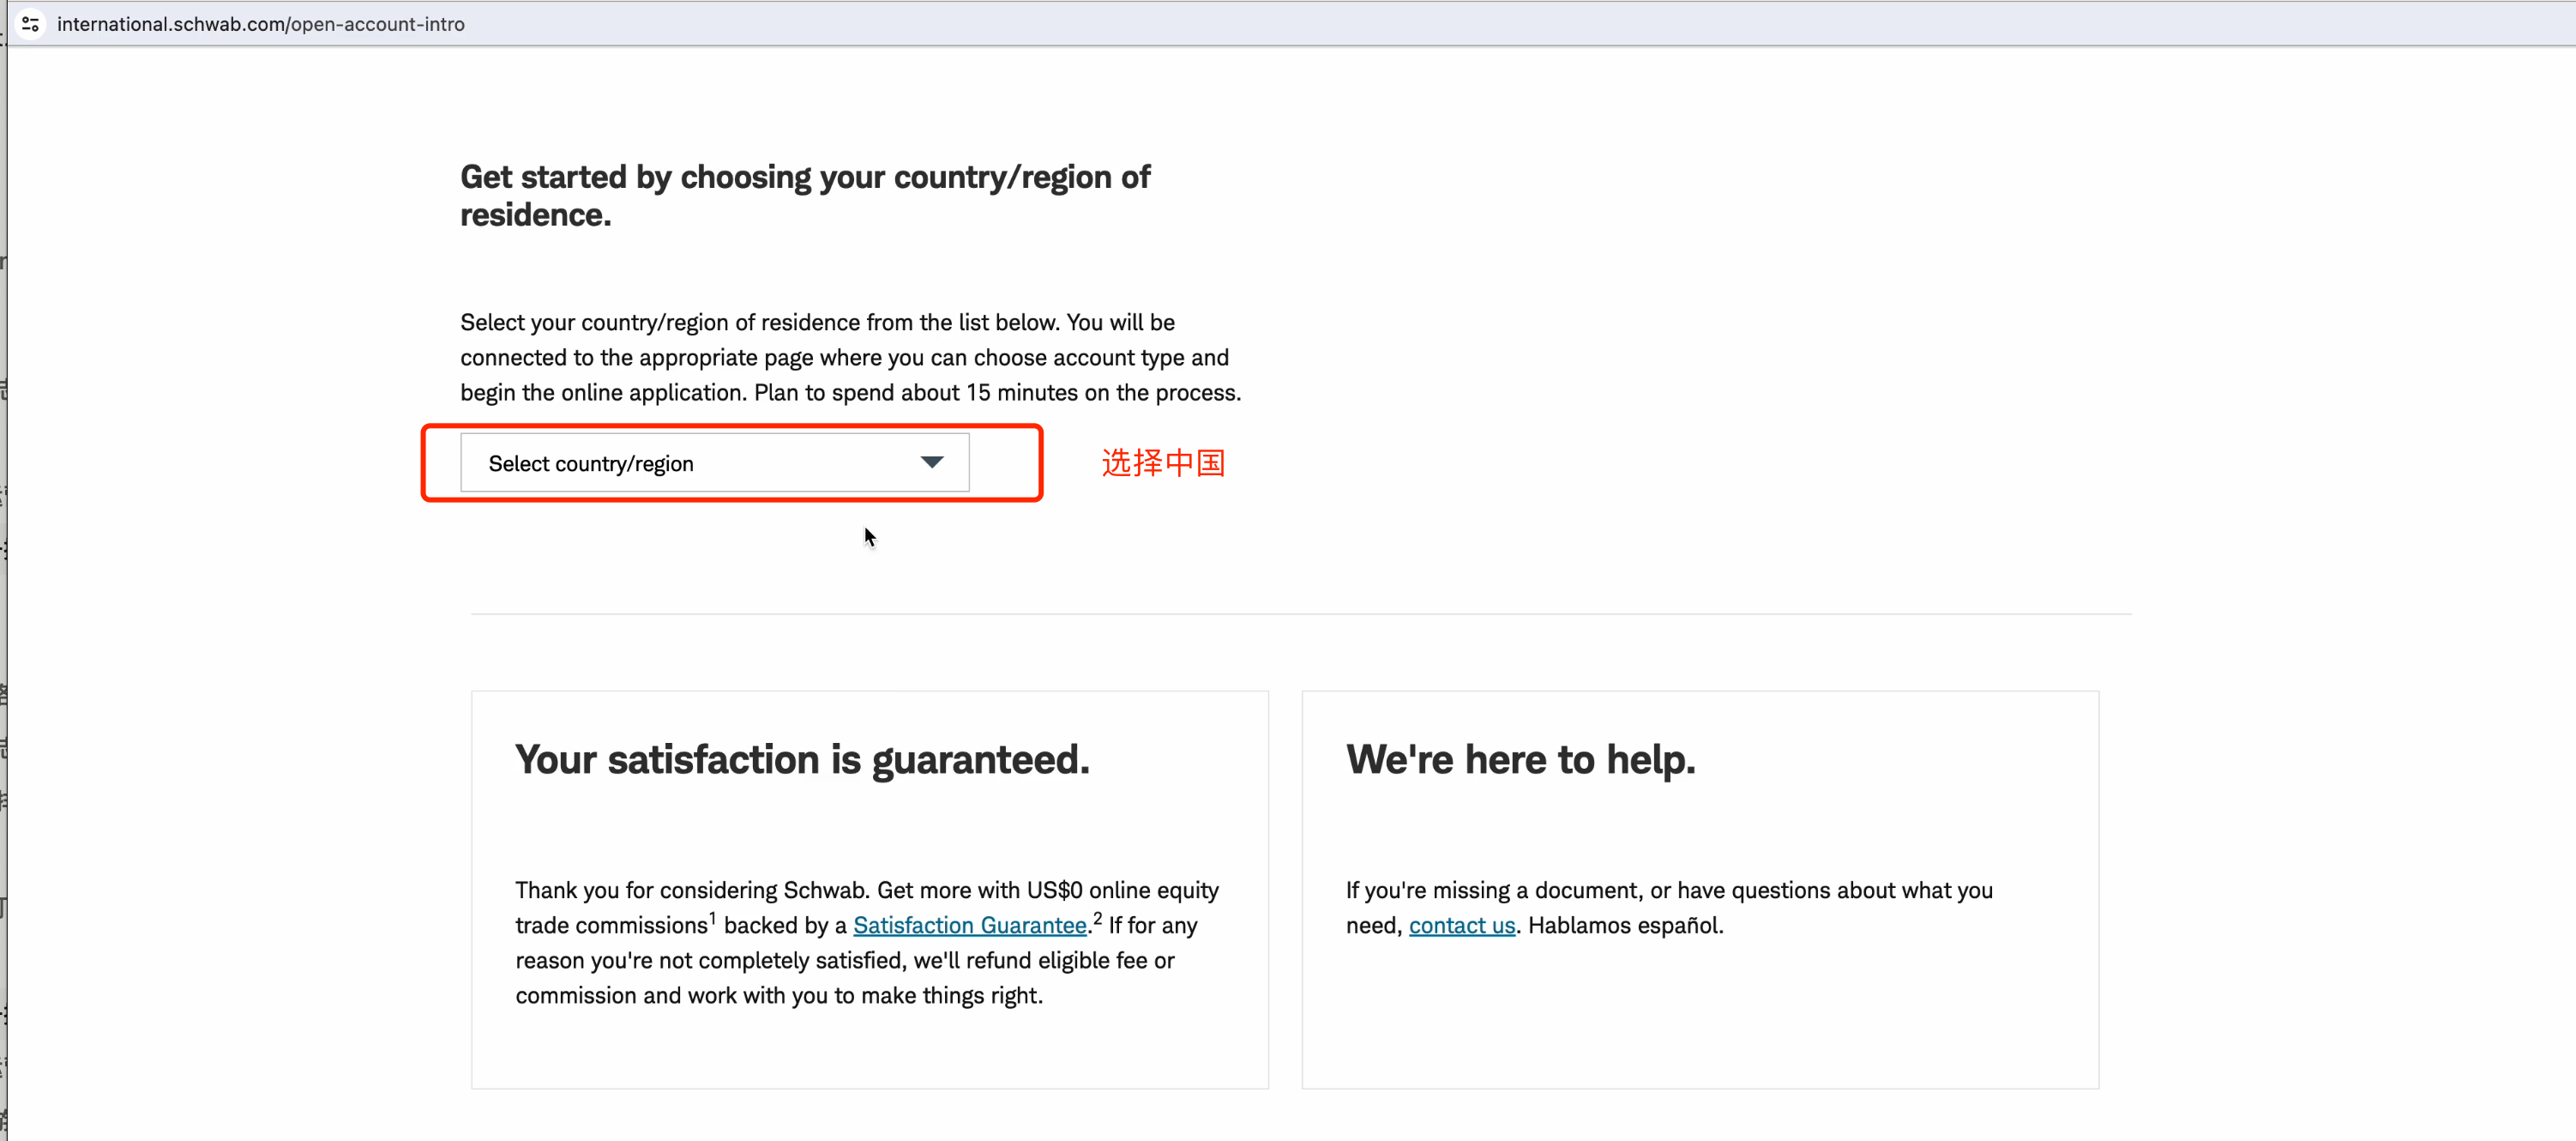Screen dimensions: 2576x1141
Task: Click footnote superscript 2 after Satisfaction Guarantee
Action: pos(1097,917)
